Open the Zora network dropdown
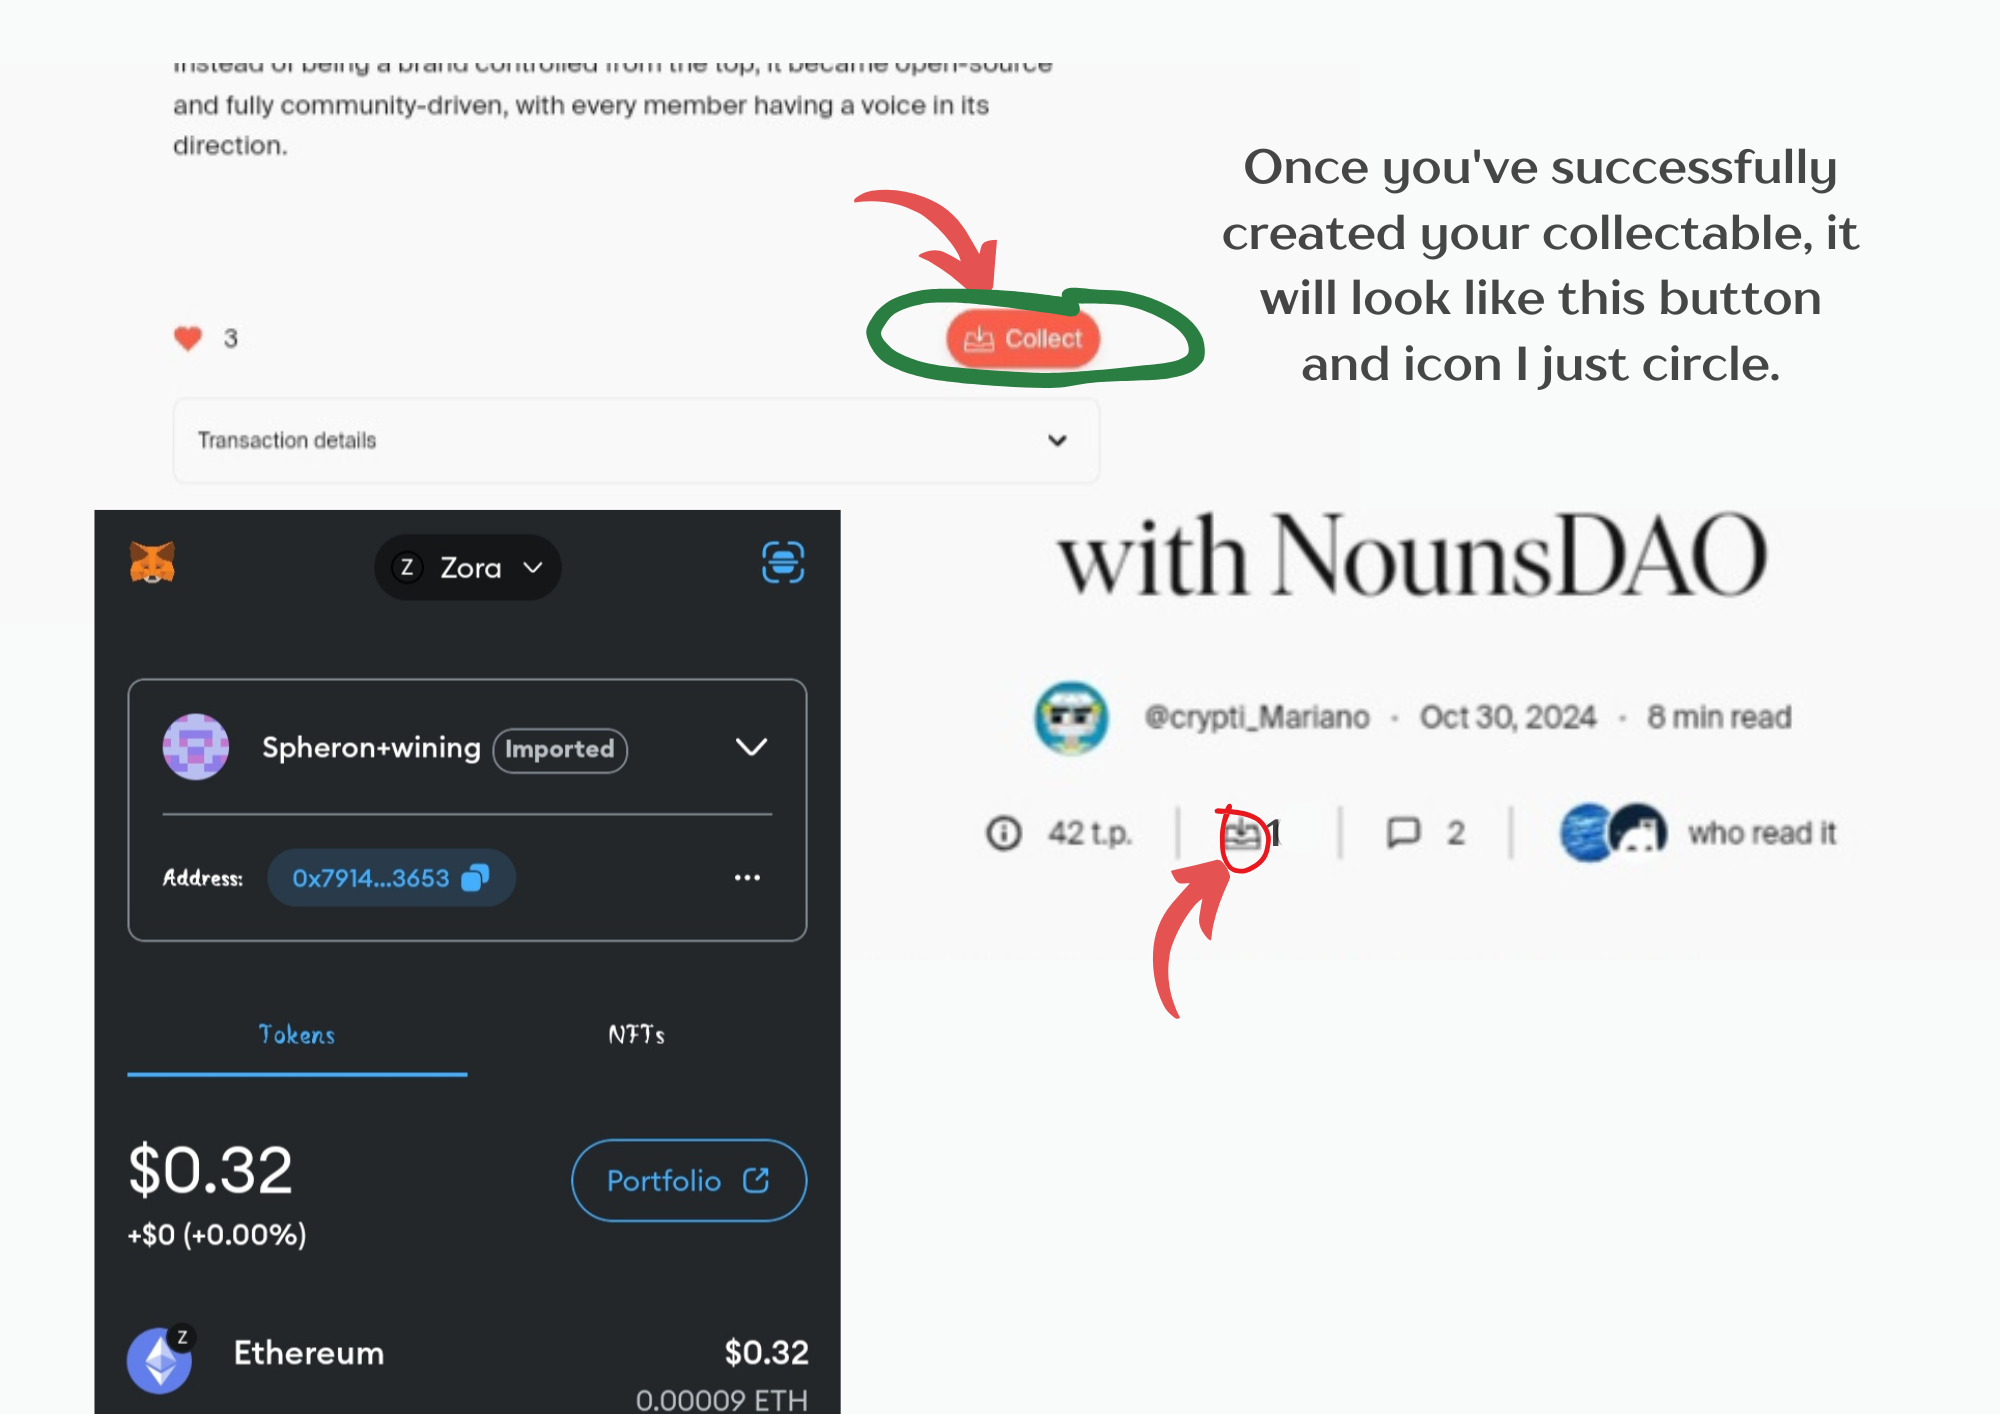The height and width of the screenshot is (1414, 2000). (x=467, y=567)
